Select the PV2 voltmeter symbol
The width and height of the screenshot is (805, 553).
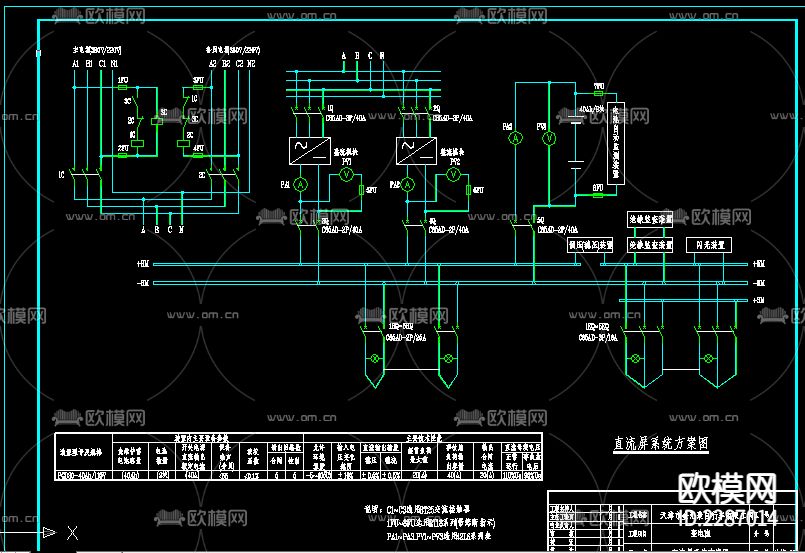(x=453, y=175)
